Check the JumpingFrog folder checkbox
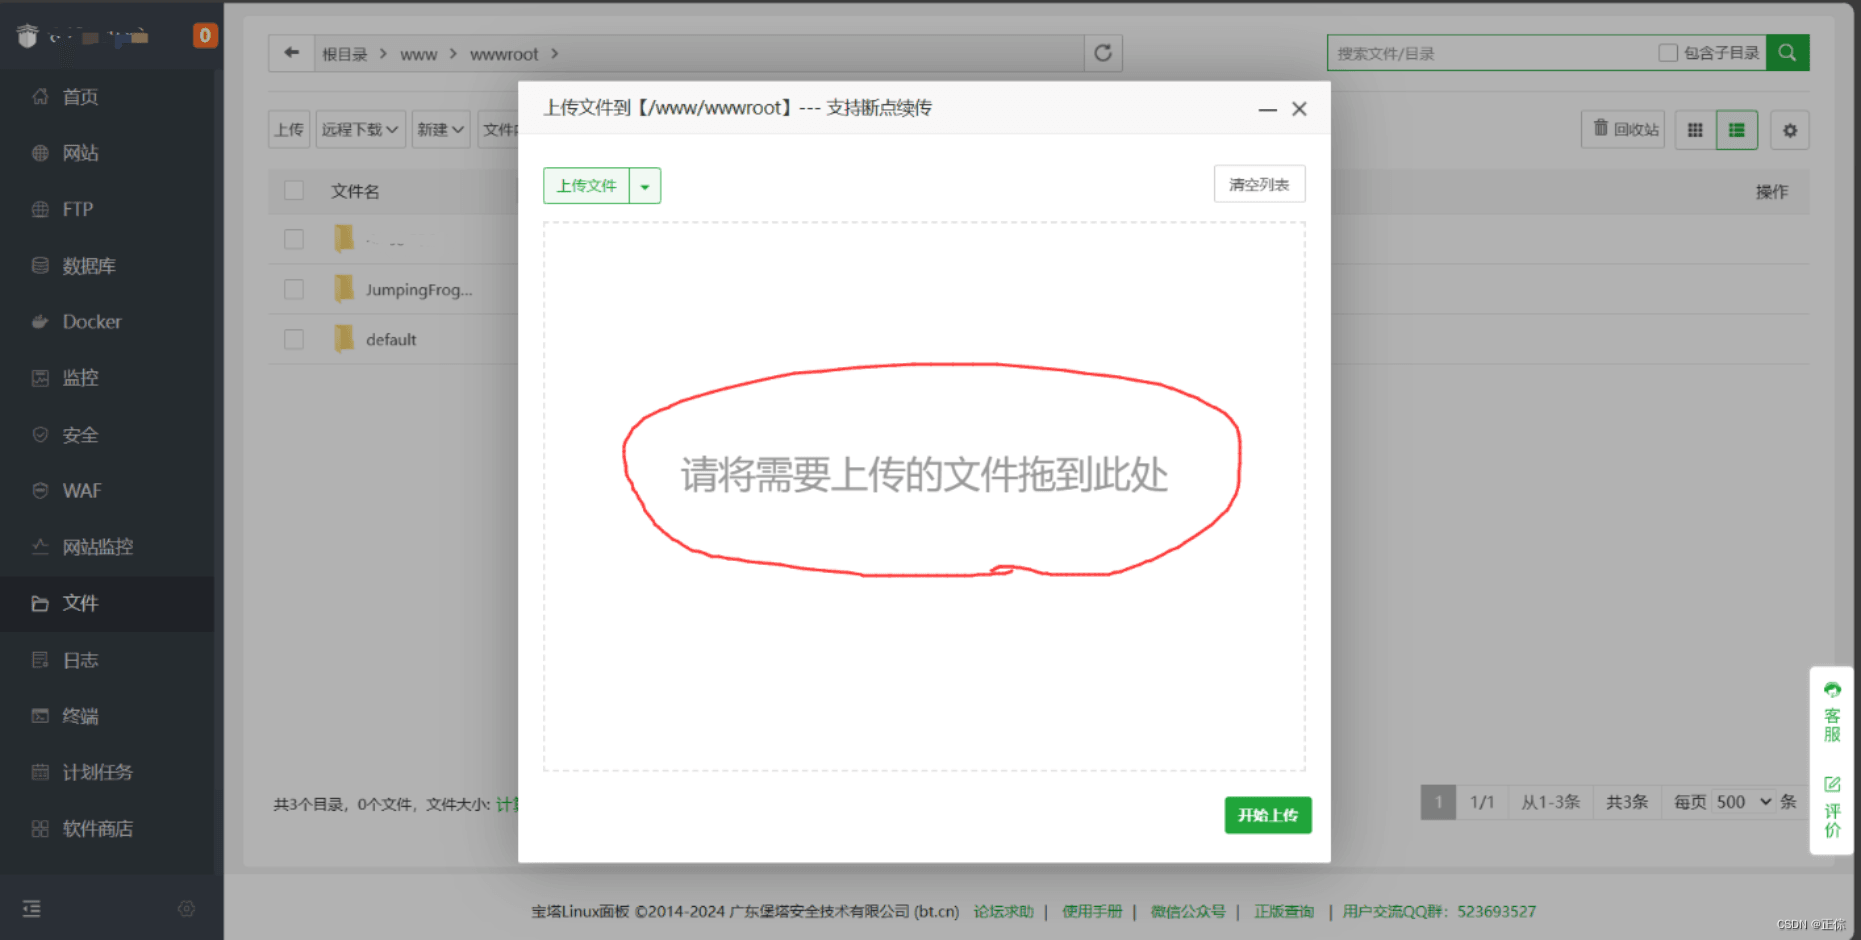The height and width of the screenshot is (940, 1861). coord(294,289)
